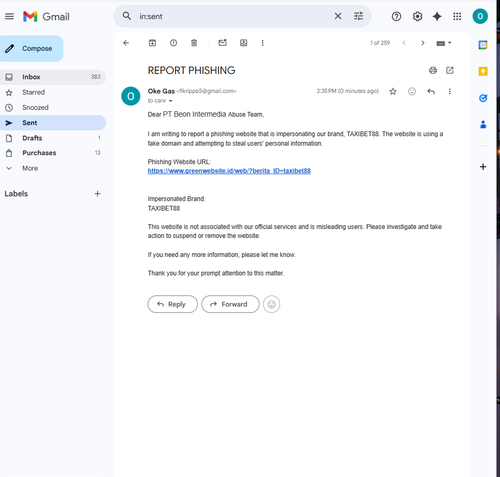Open the input tools dropdown

[x=444, y=43]
